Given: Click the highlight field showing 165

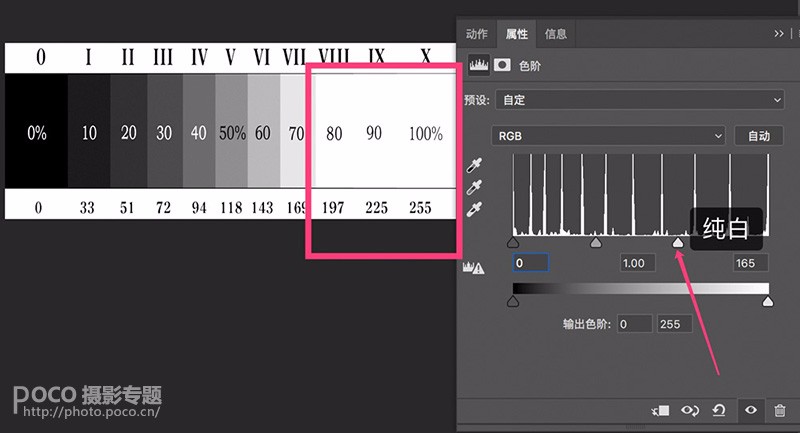Looking at the screenshot, I should [750, 263].
